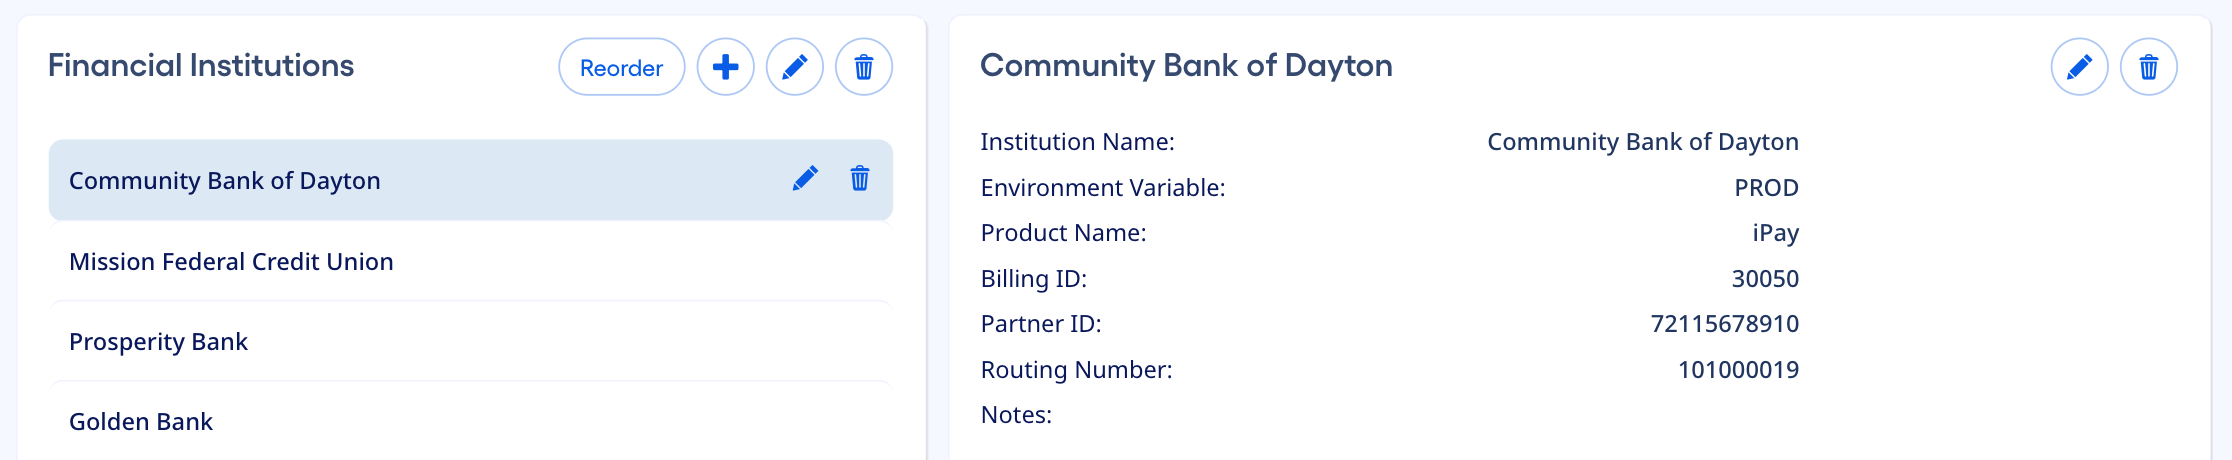Click the Notes label
Screen dimensions: 2232x460
click(x=1016, y=415)
